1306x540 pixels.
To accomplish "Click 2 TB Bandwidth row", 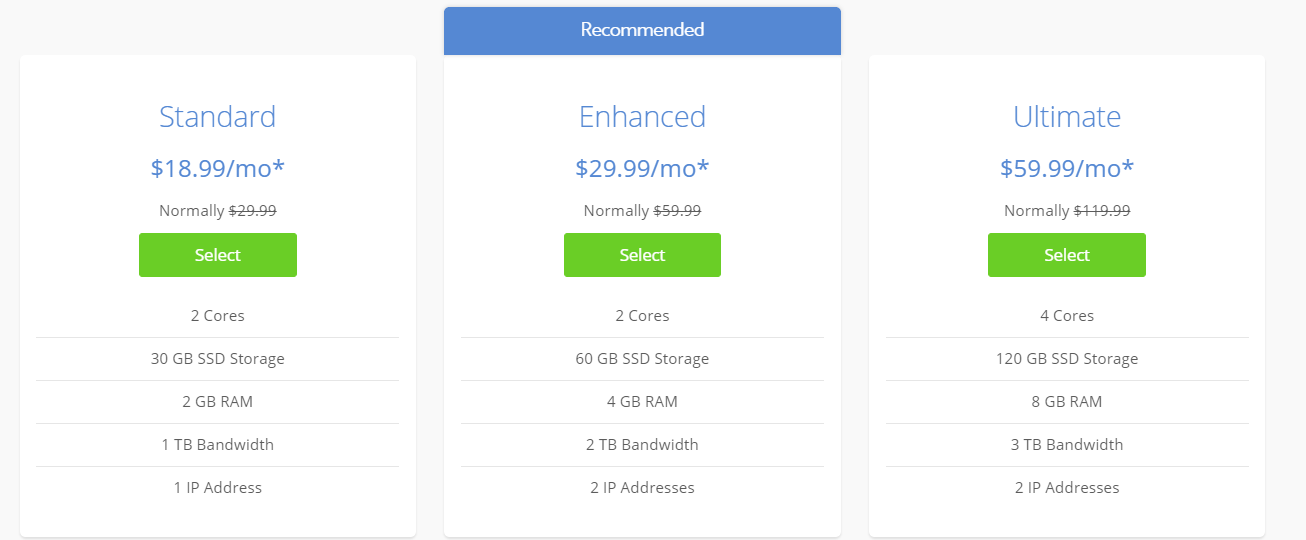I will (642, 445).
